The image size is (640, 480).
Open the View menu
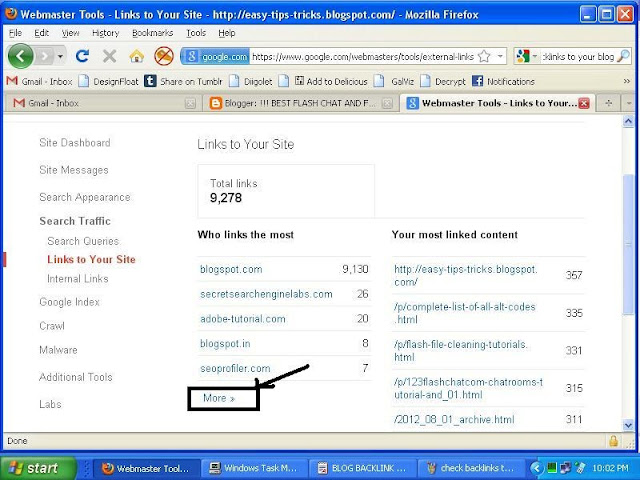click(70, 33)
